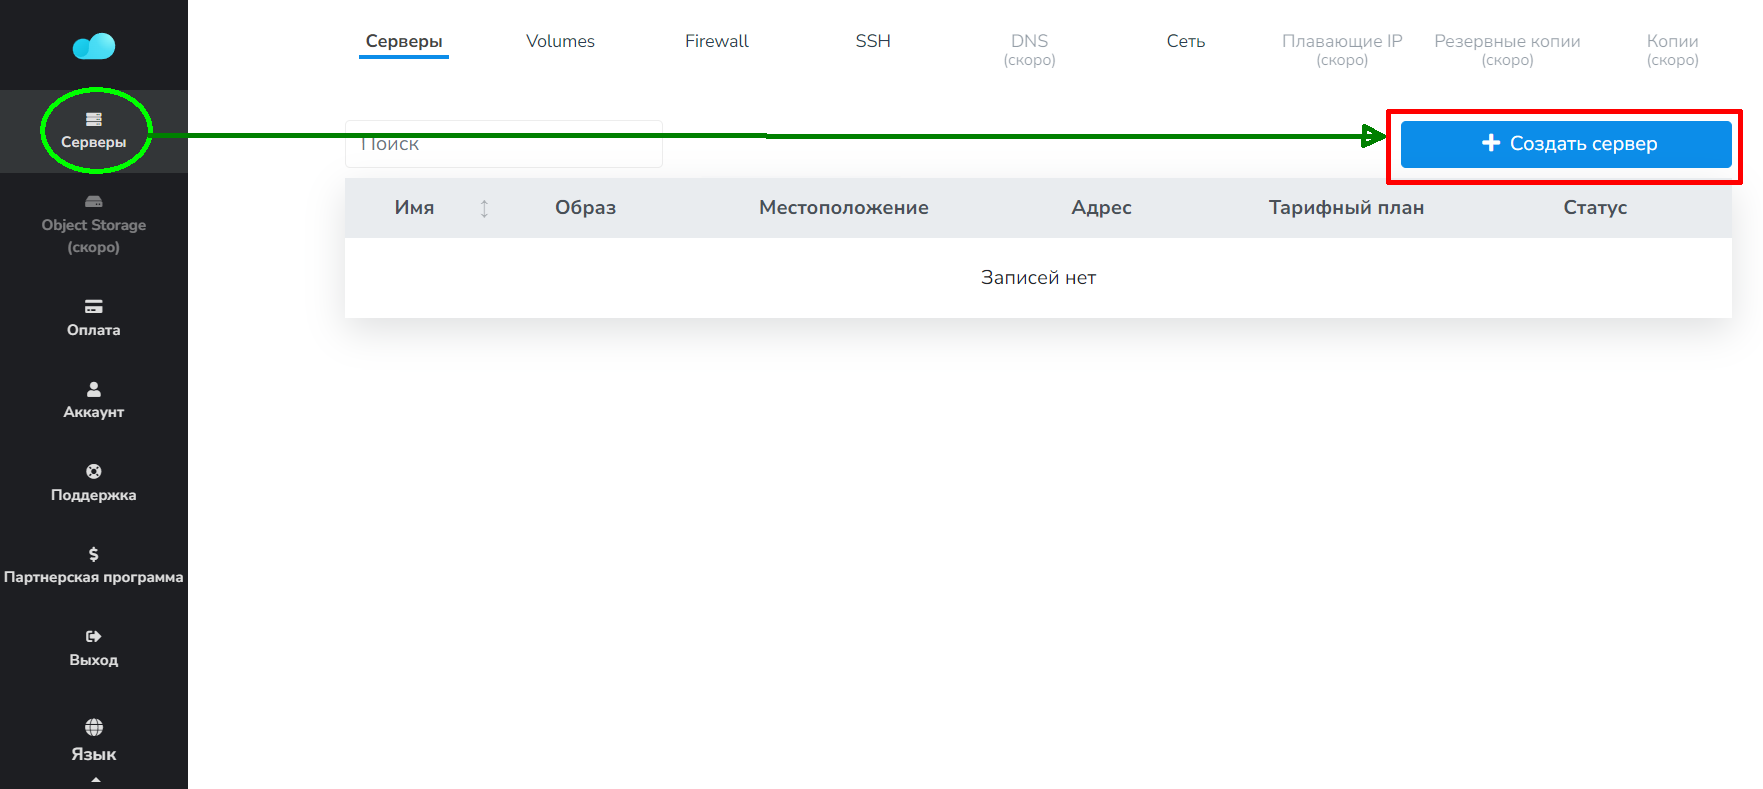Click the Создать сервер button
Viewport: 1763px width, 789px height.
(1566, 144)
